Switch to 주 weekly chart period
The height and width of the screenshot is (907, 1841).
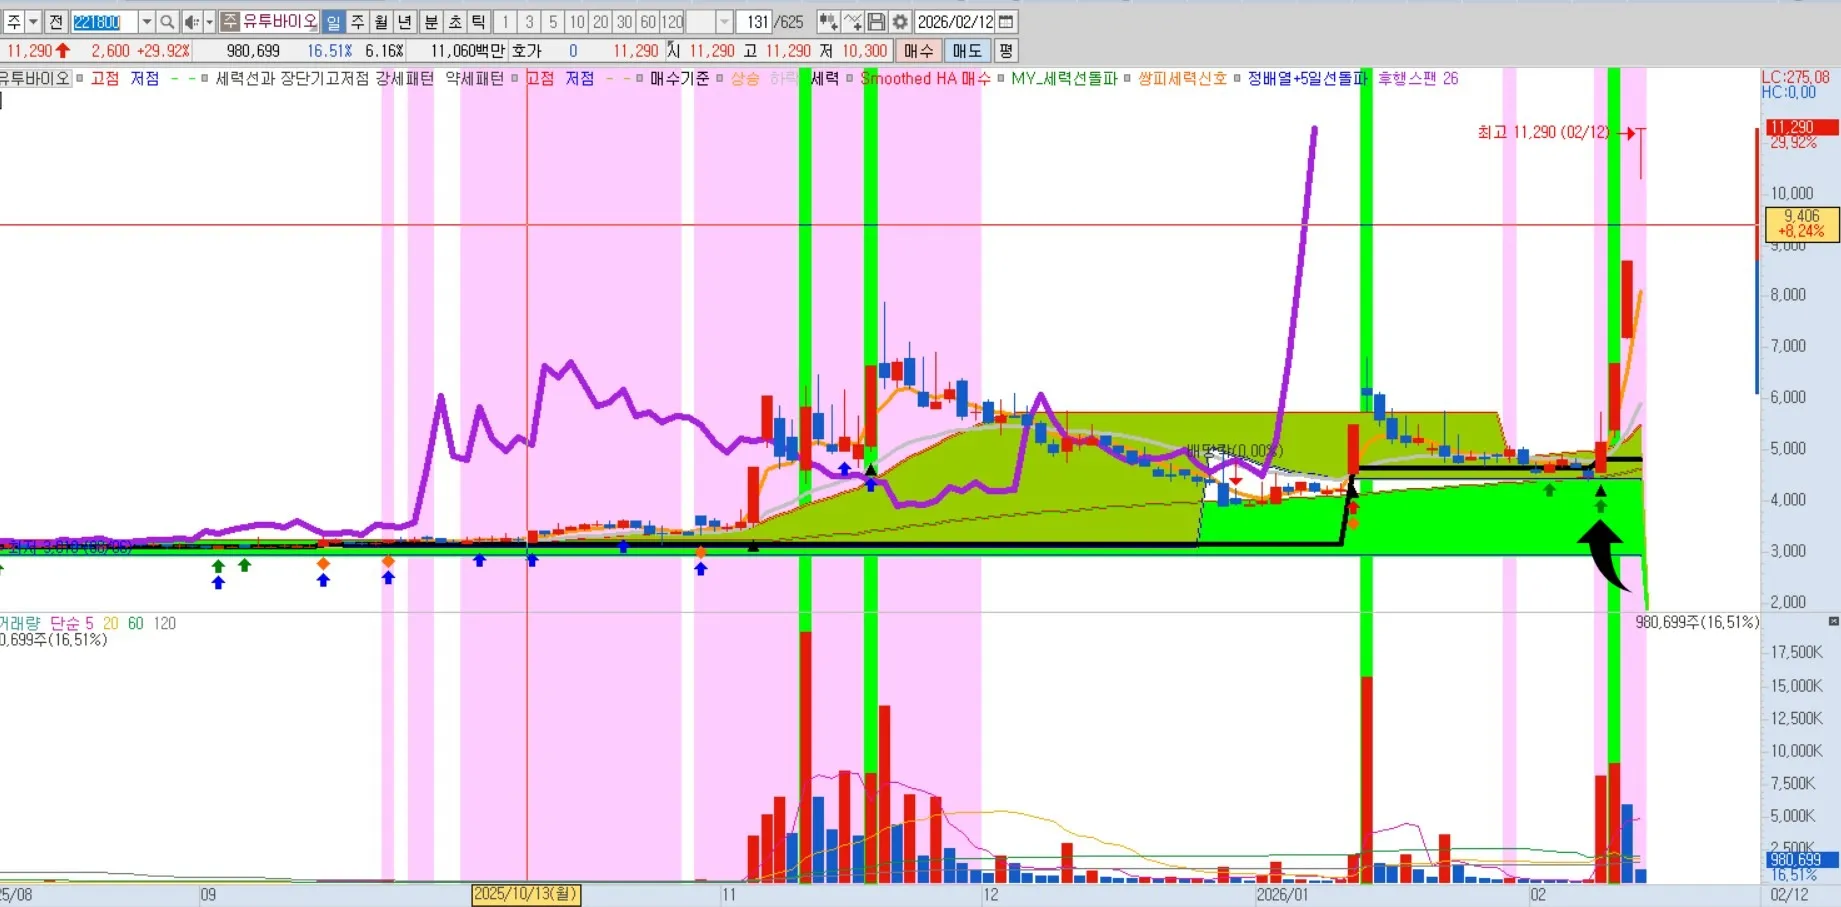[x=357, y=22]
